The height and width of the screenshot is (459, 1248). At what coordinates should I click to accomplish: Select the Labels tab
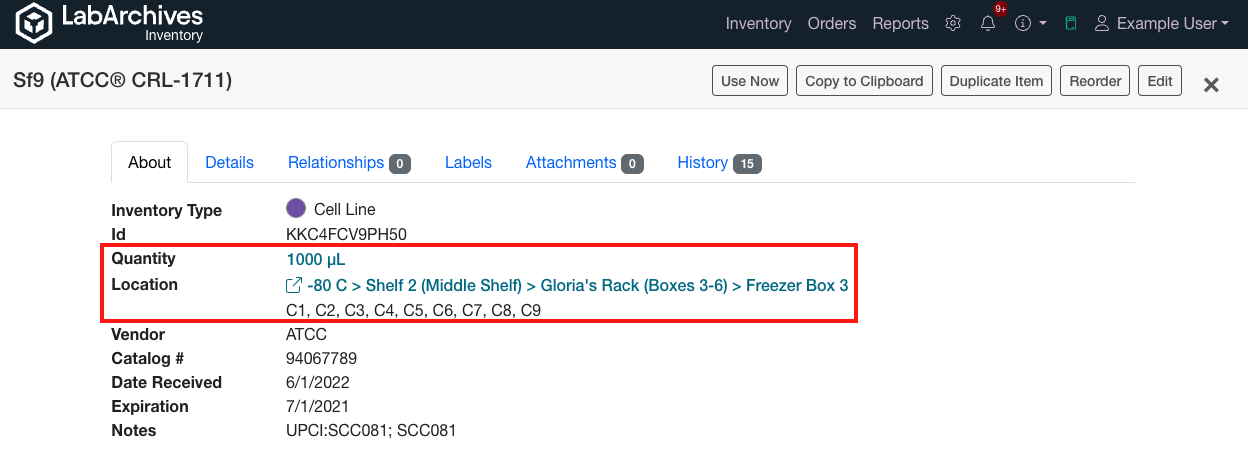[468, 162]
